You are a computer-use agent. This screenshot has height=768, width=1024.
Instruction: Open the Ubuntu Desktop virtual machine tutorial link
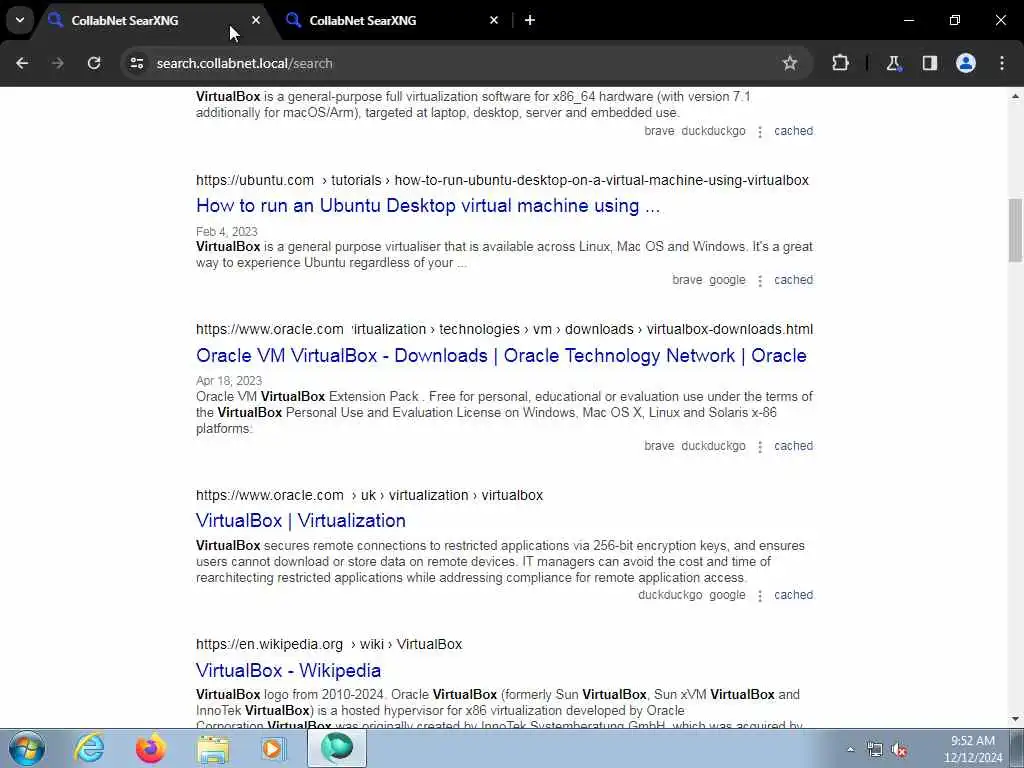tap(428, 206)
